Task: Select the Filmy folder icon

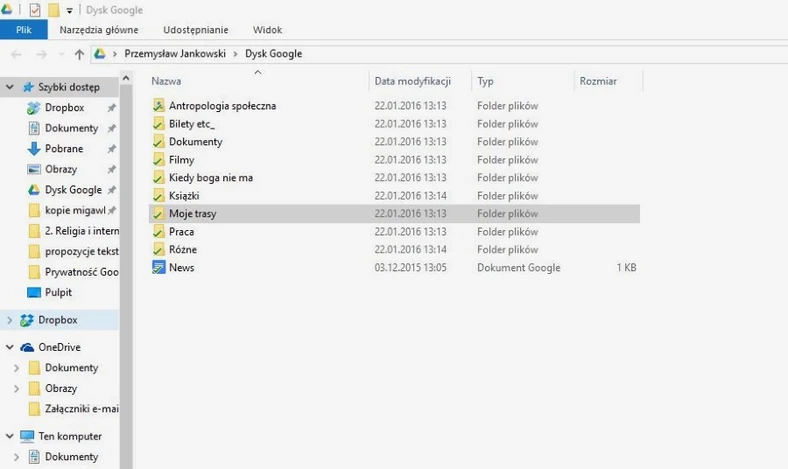Action: click(x=158, y=159)
